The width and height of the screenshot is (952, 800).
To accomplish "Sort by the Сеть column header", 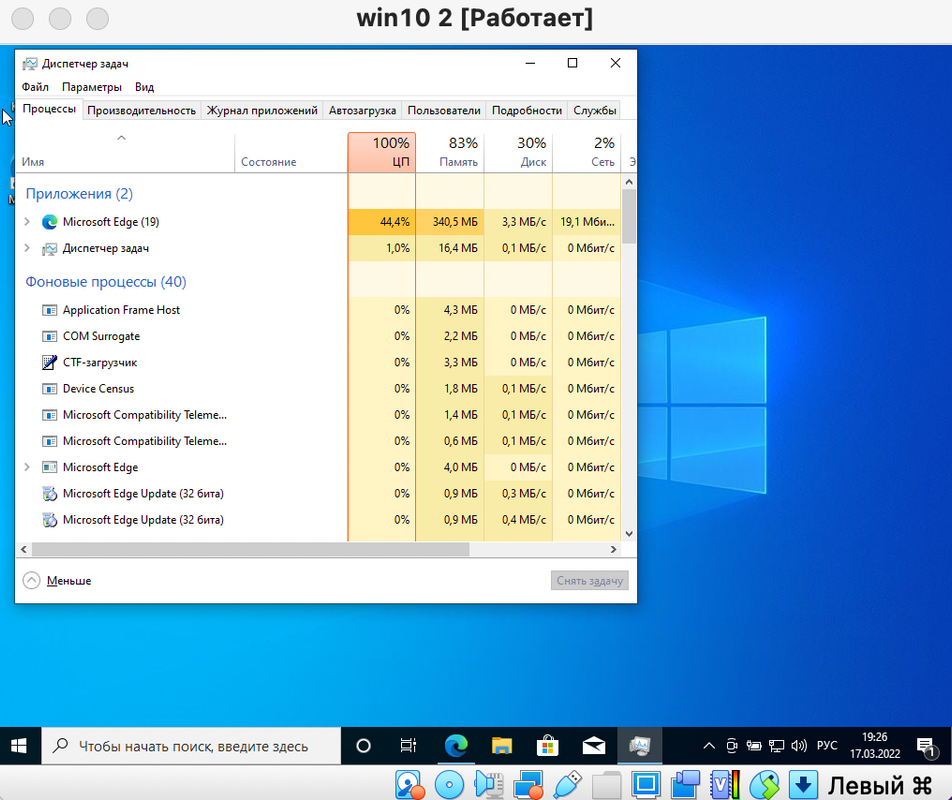I will point(586,152).
